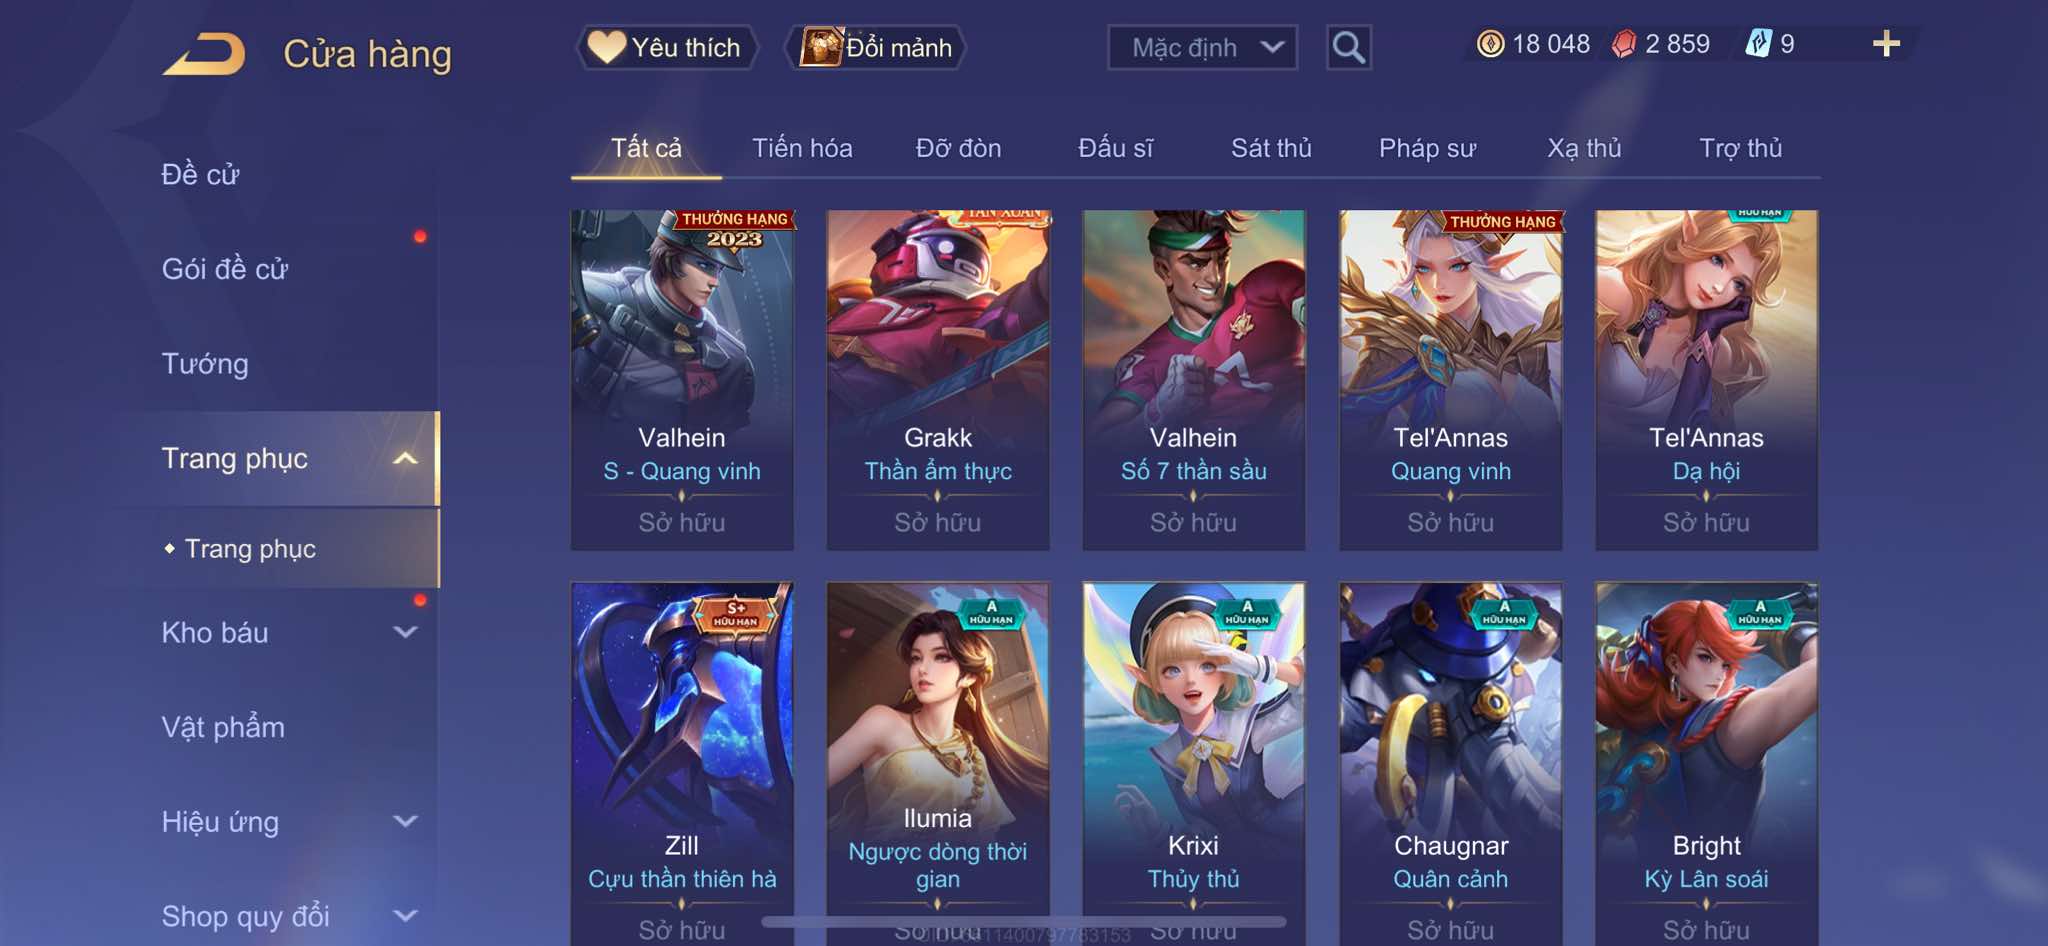
Task: Open Tướng in the sidebar
Action: 205,364
